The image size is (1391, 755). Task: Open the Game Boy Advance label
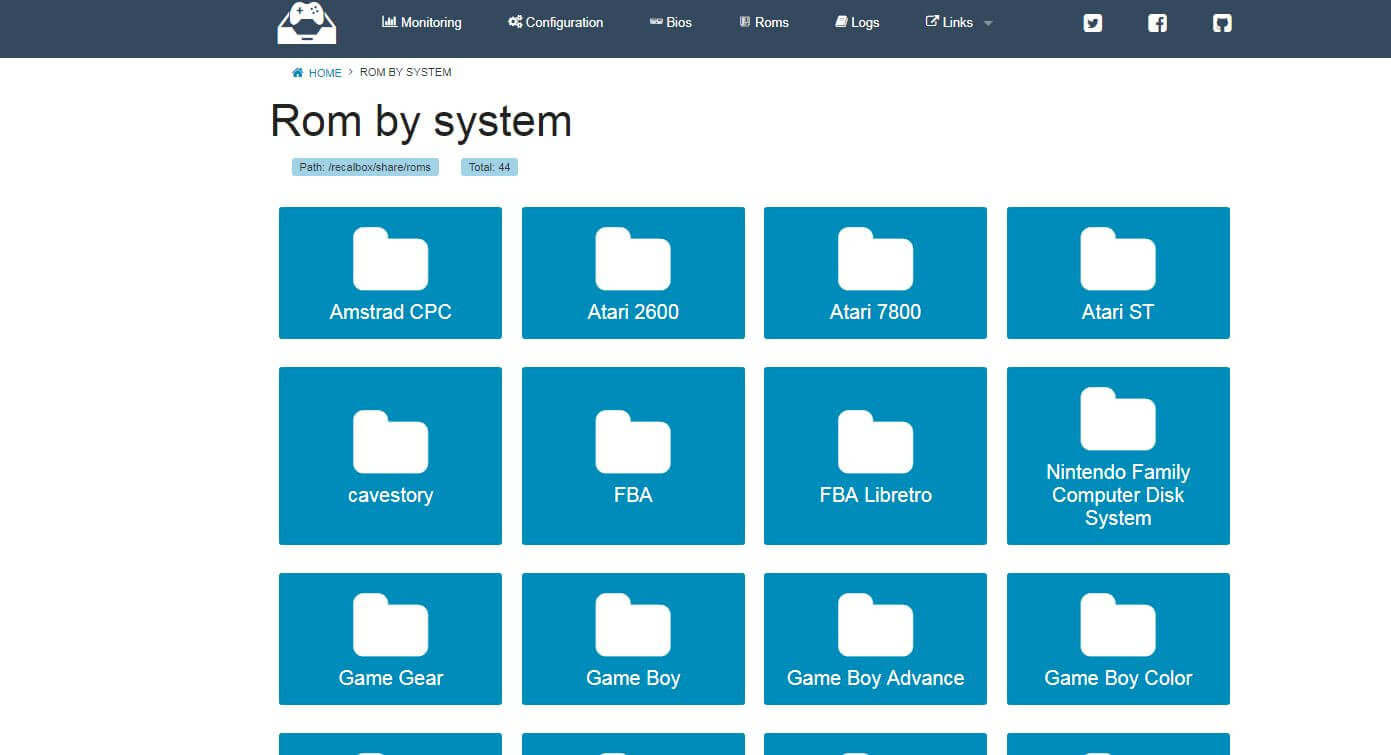875,678
